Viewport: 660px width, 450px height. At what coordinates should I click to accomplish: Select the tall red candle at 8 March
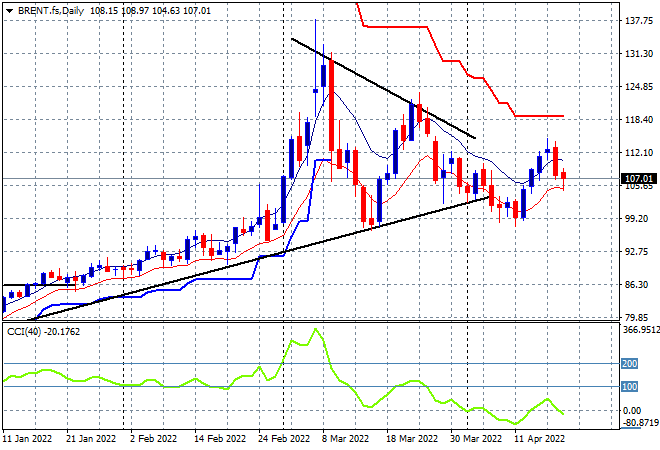coord(332,105)
